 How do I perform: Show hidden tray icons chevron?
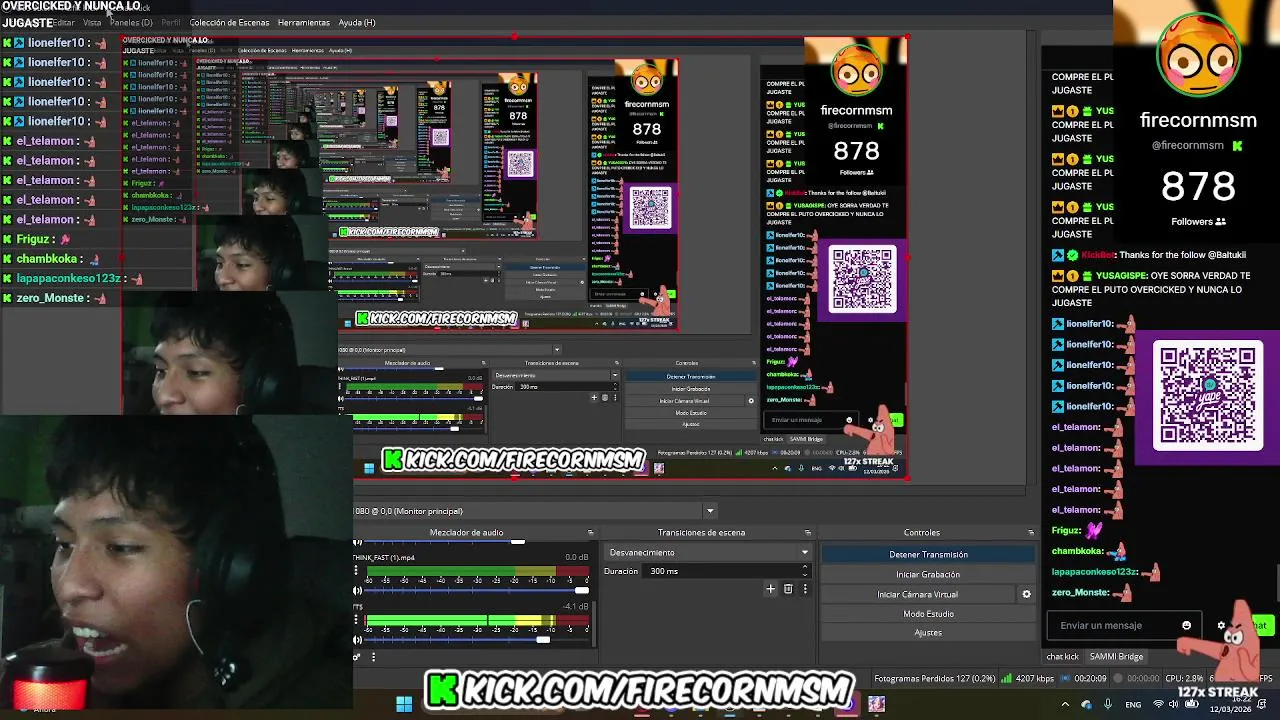(x=1064, y=704)
